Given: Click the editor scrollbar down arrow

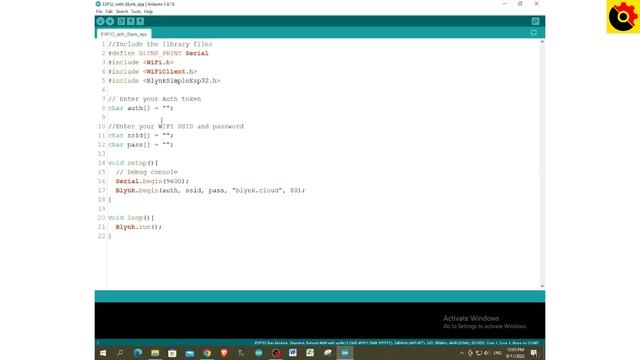Looking at the screenshot, I should tap(542, 286).
